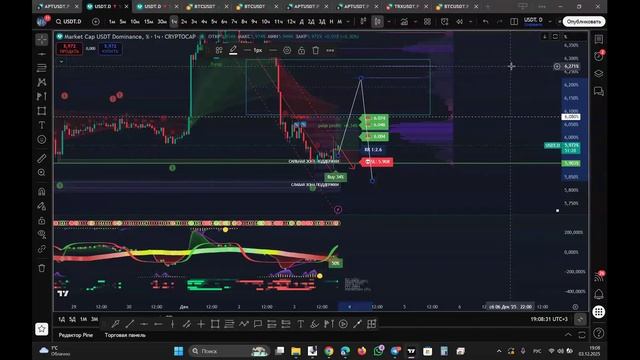Open the timeframe dropdown arrow after M
The height and width of the screenshot is (360, 640).
tap(348, 21)
